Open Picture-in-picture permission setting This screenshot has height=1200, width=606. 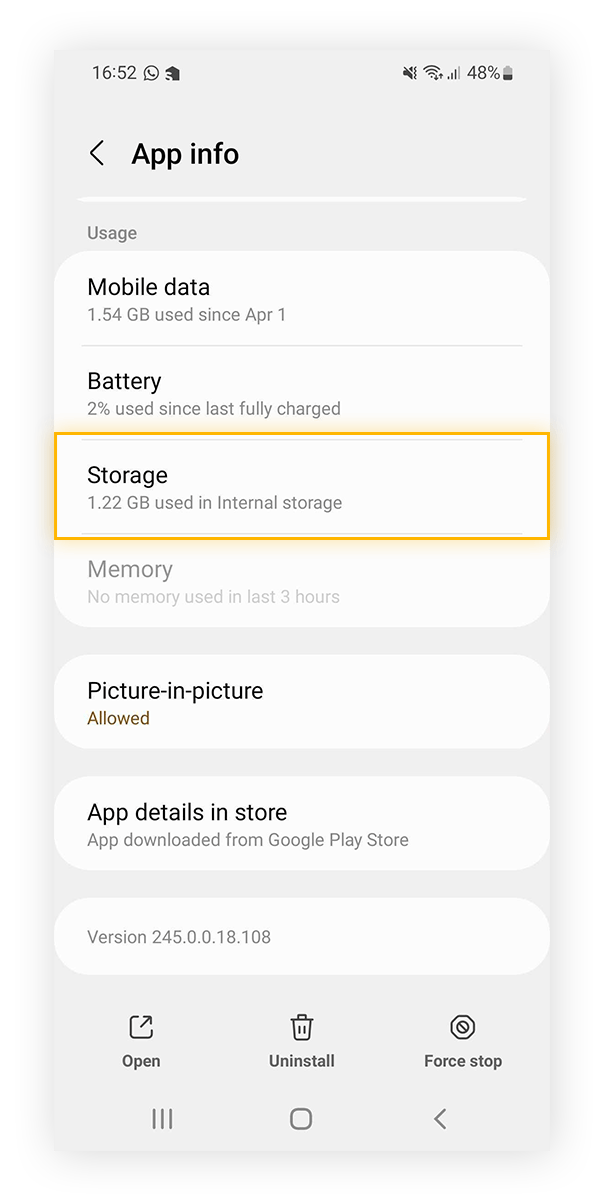(x=301, y=702)
